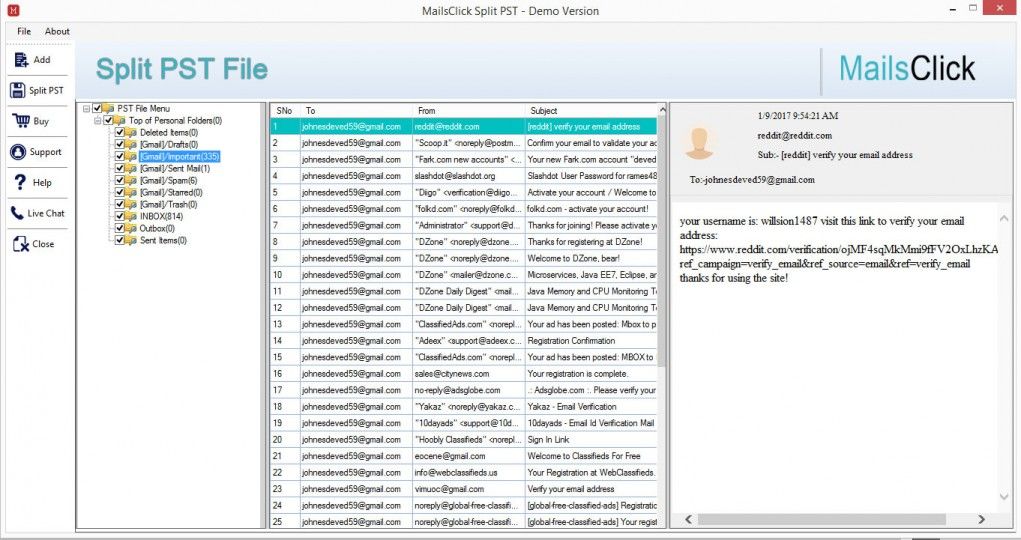Sort emails by the SNo column header
This screenshot has height=540, width=1021.
[x=285, y=111]
